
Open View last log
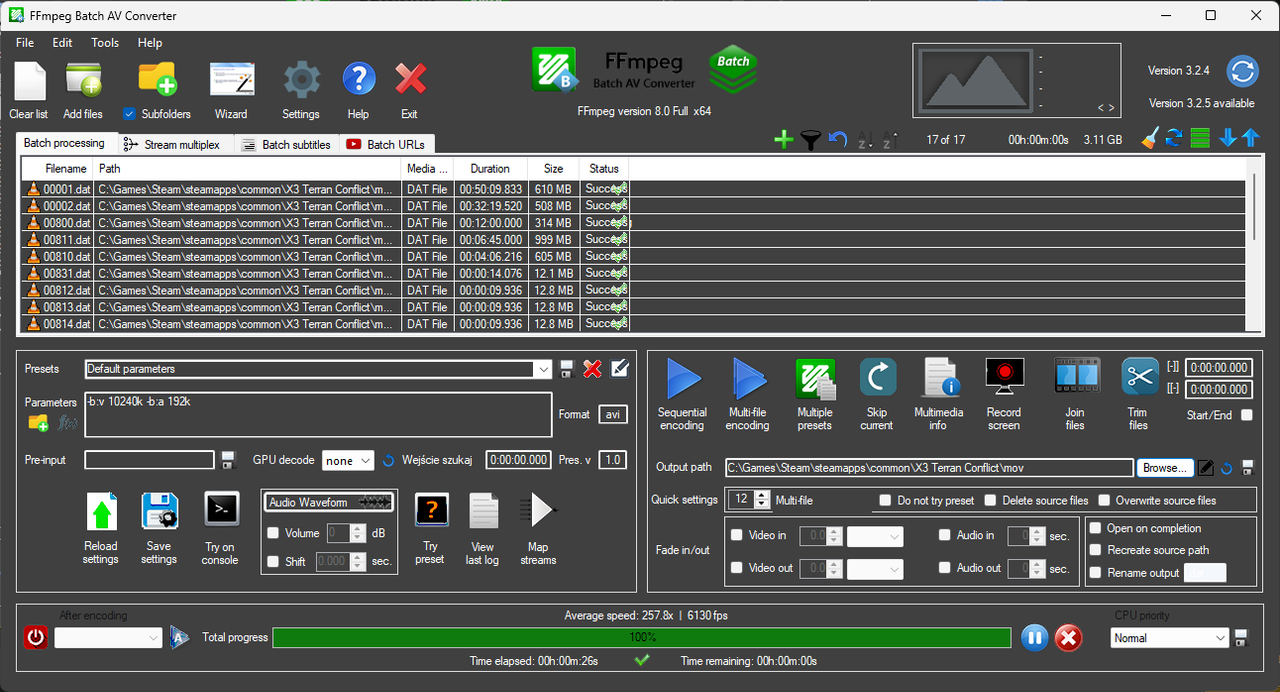point(483,511)
